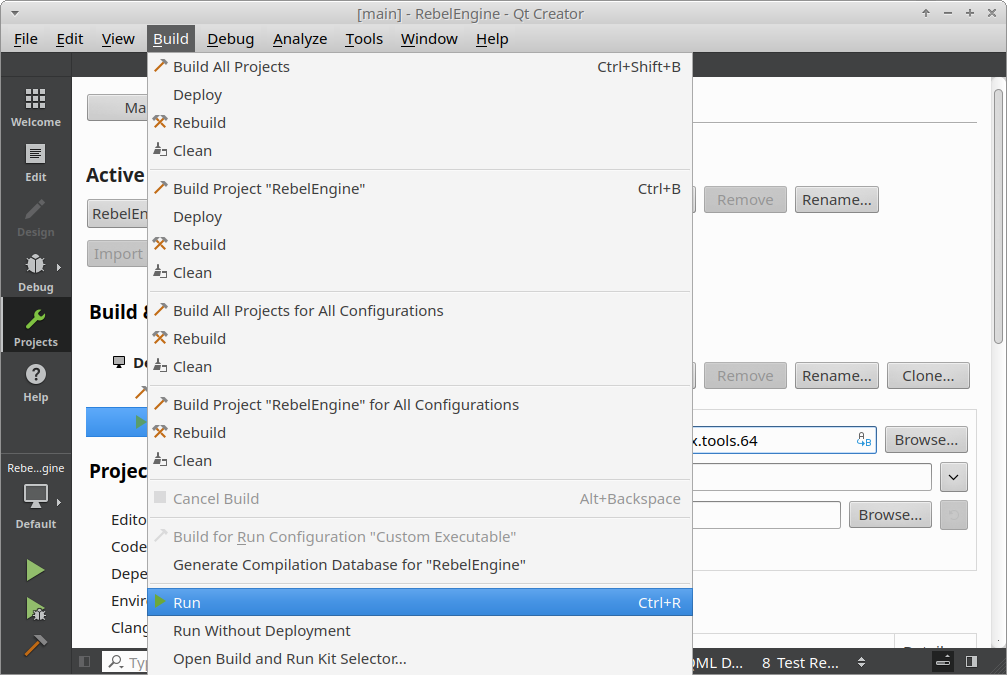The height and width of the screenshot is (675, 1007).
Task: Click Browse next to the .tools.64 field
Action: pos(926,440)
